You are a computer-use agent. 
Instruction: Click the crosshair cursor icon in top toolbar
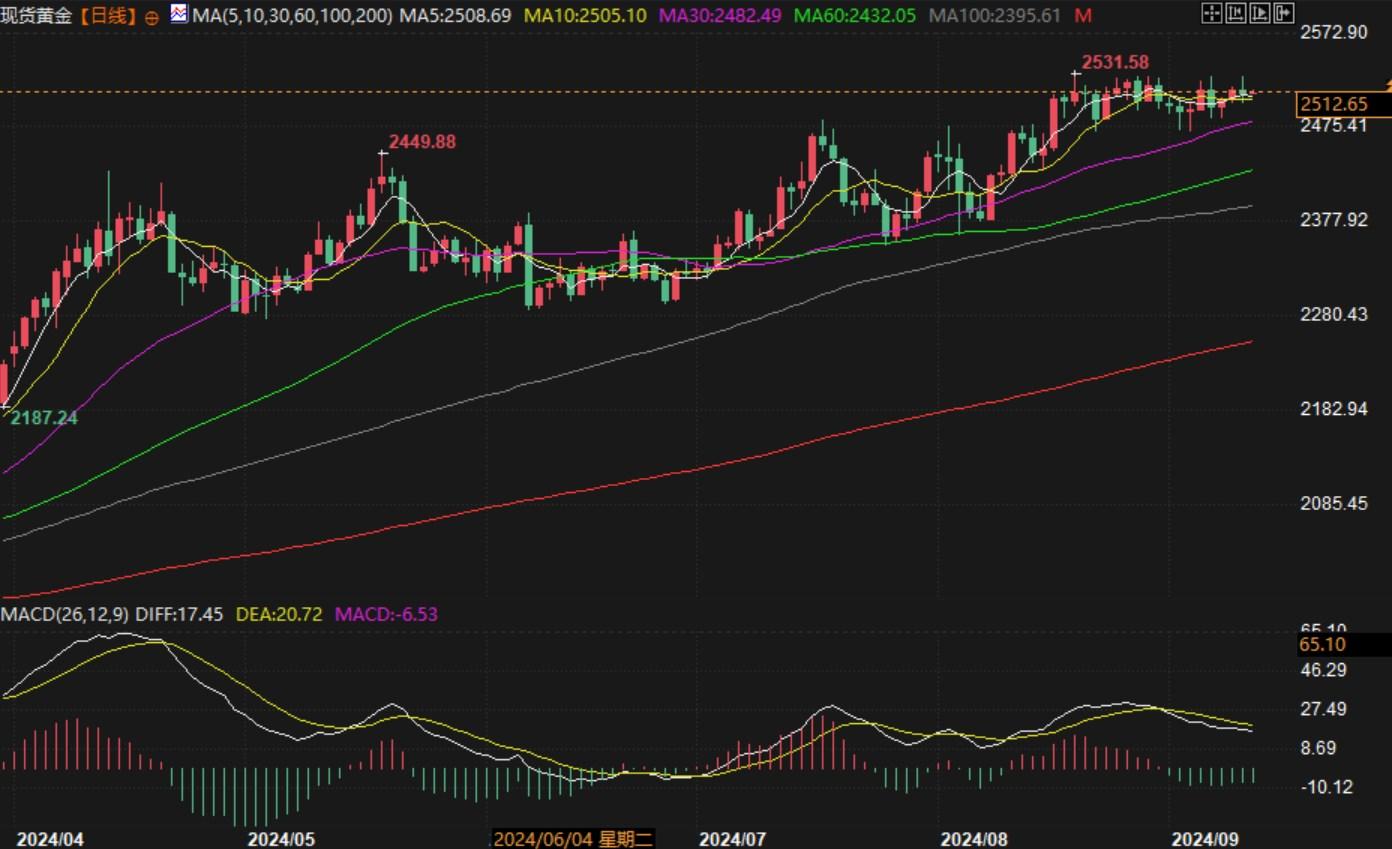1211,13
